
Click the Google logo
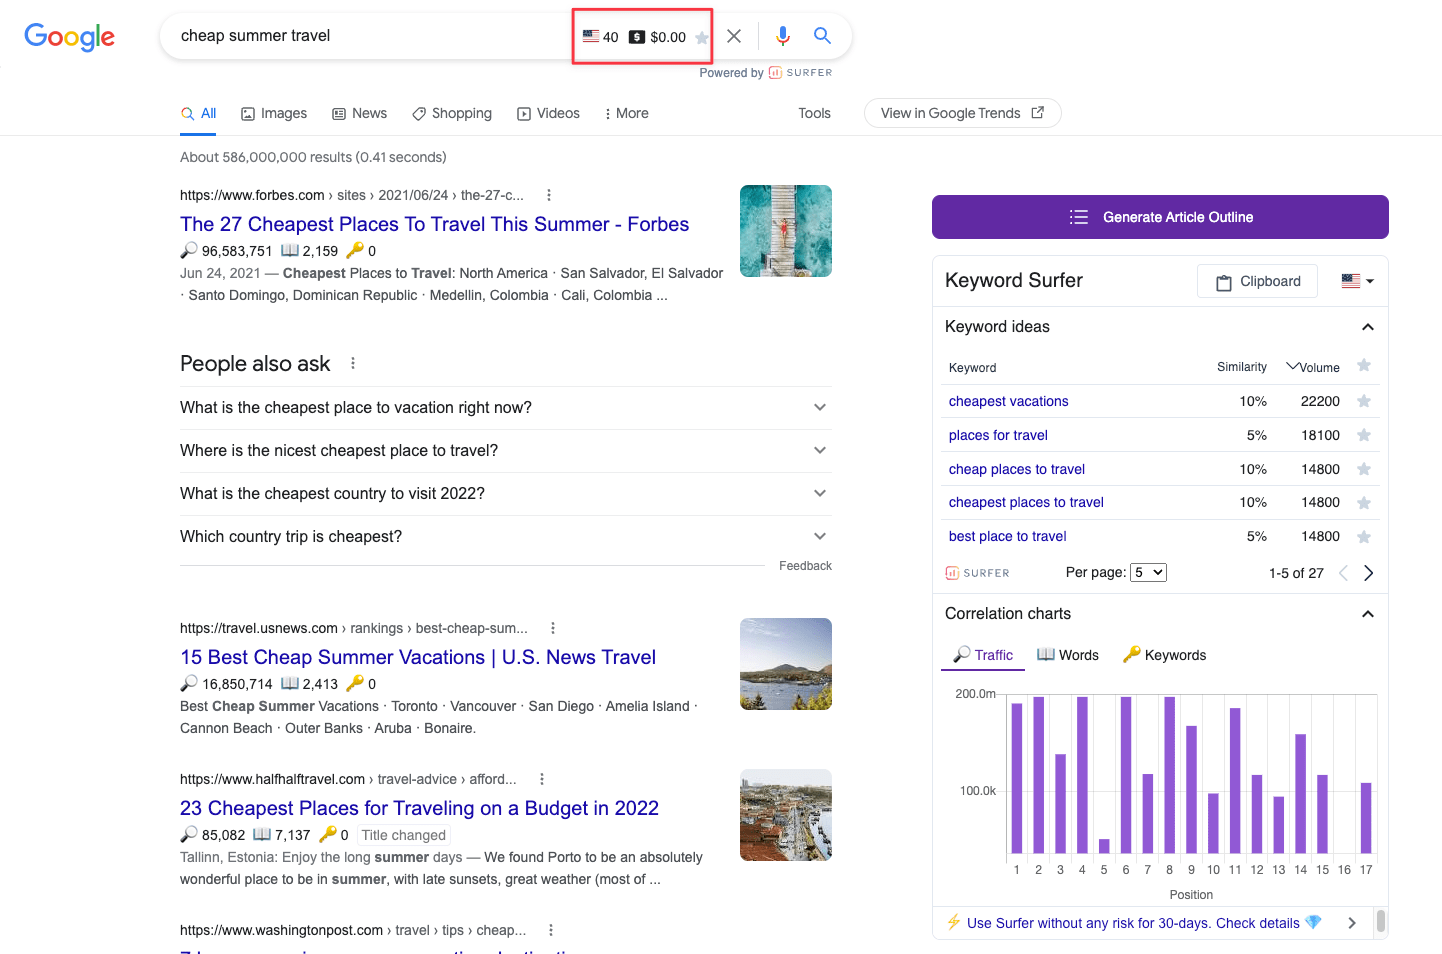point(69,37)
